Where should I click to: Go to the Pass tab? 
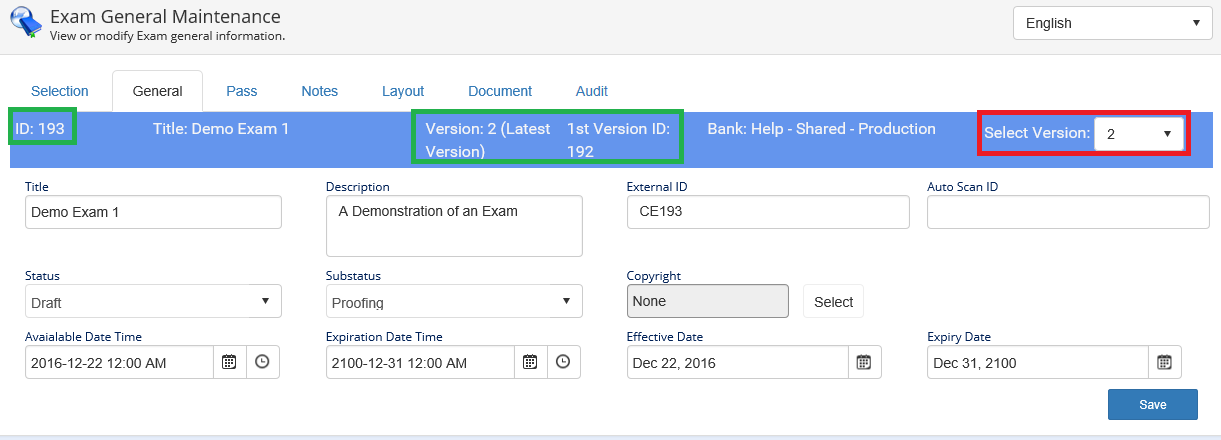click(x=241, y=91)
